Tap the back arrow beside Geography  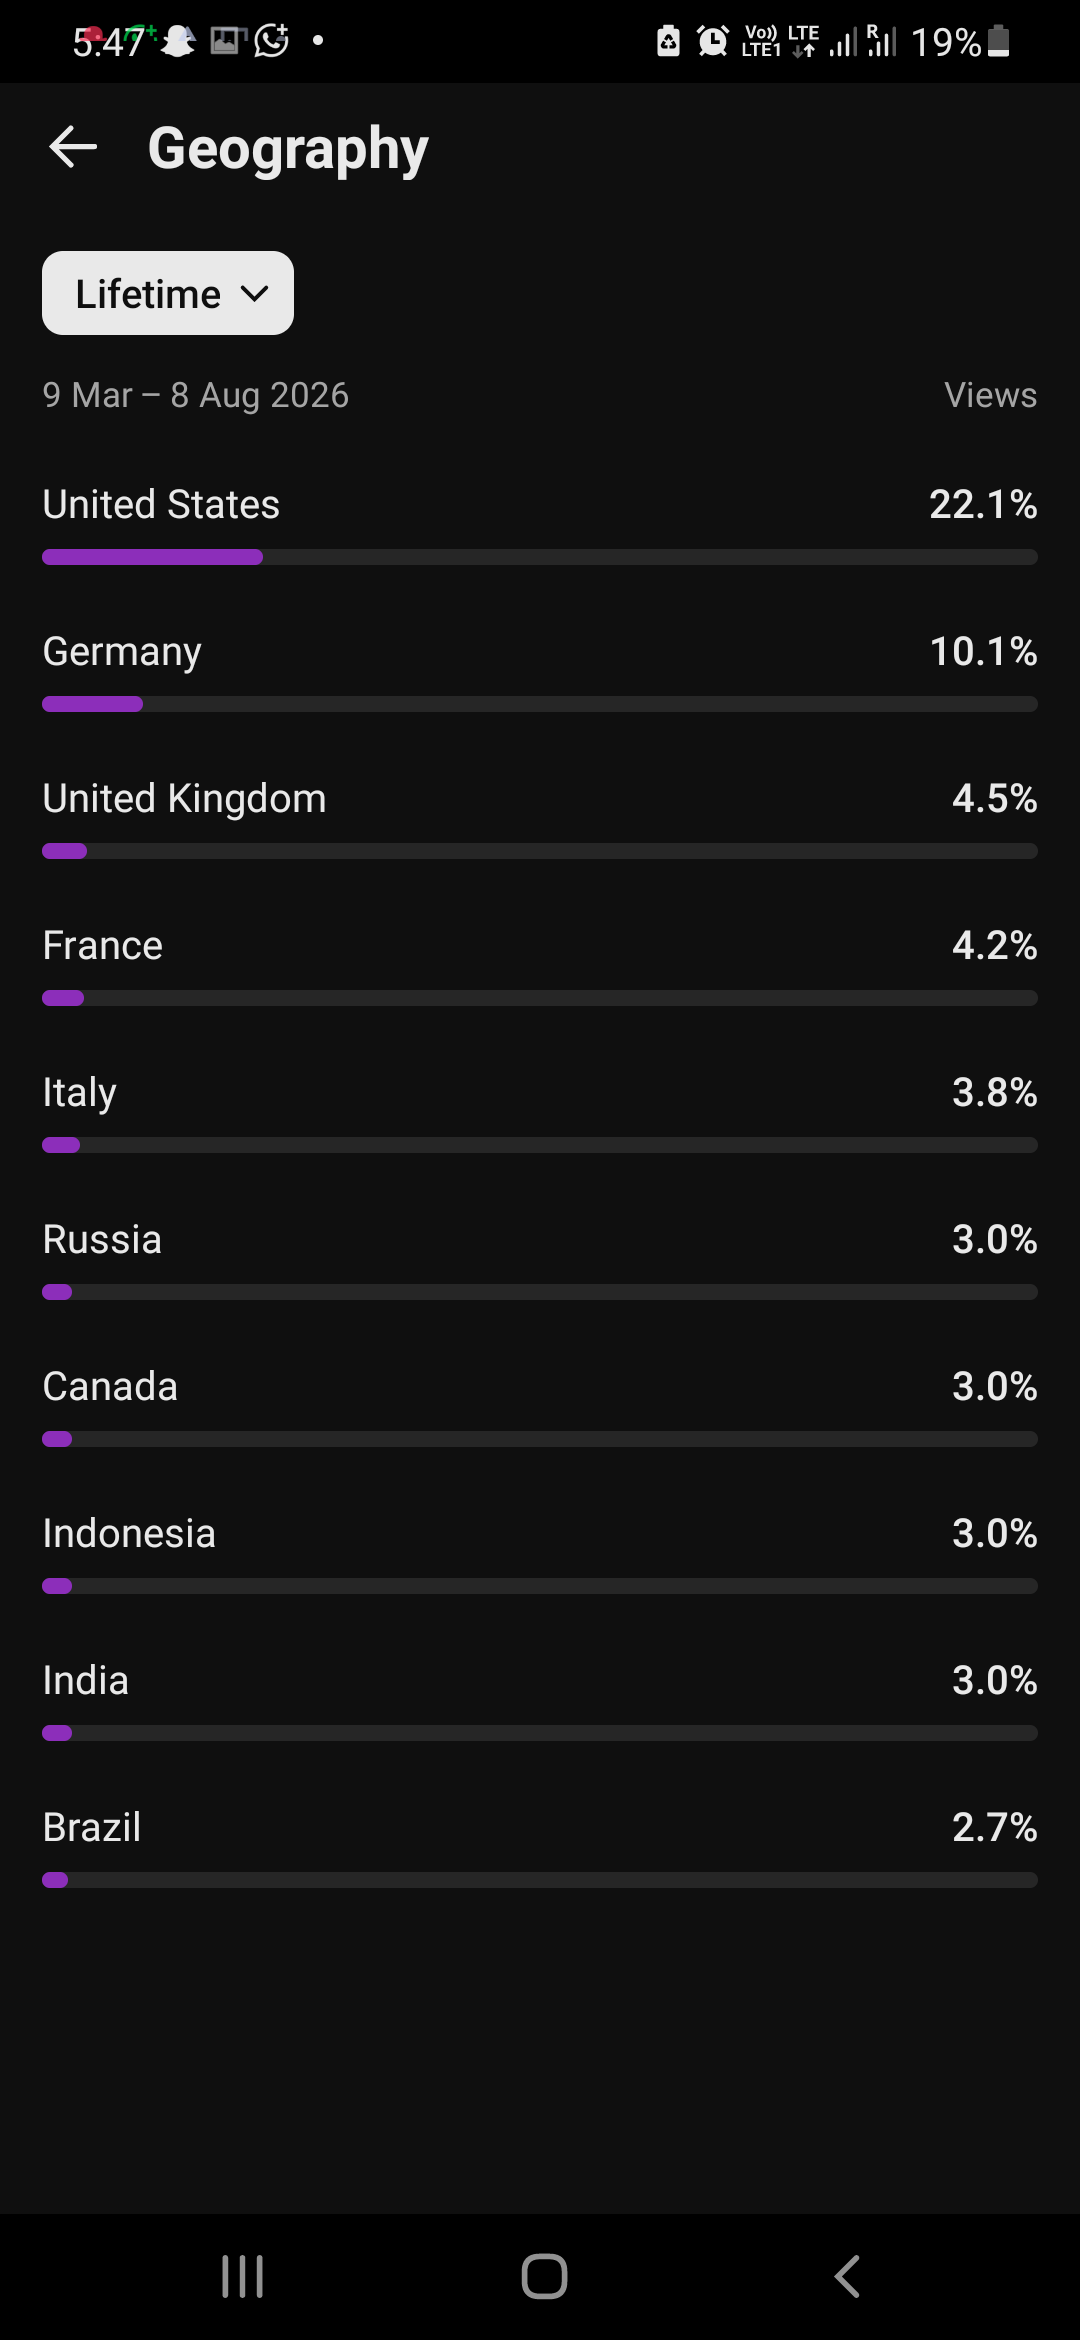tap(73, 148)
